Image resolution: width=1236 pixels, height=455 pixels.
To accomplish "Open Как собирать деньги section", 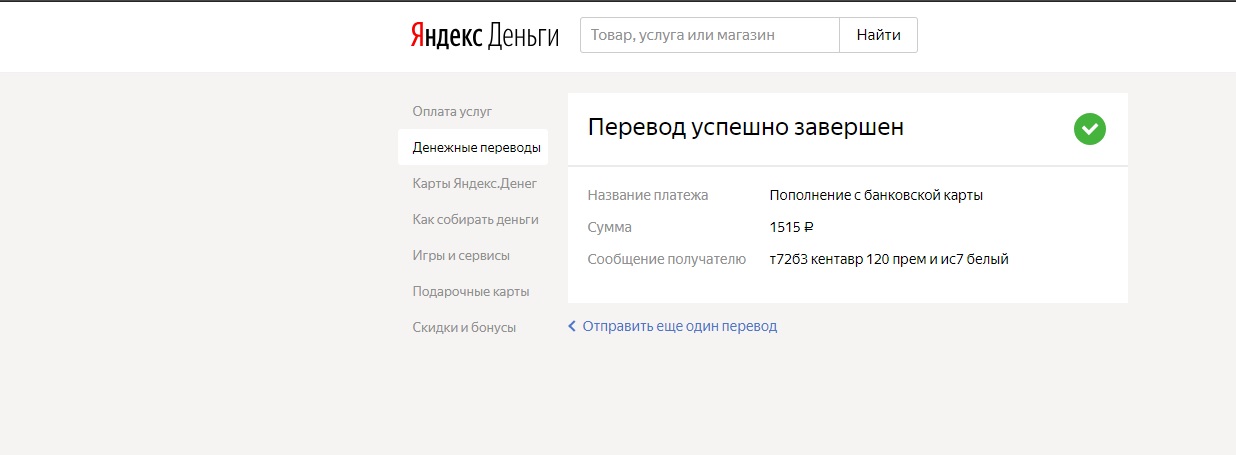I will point(476,219).
